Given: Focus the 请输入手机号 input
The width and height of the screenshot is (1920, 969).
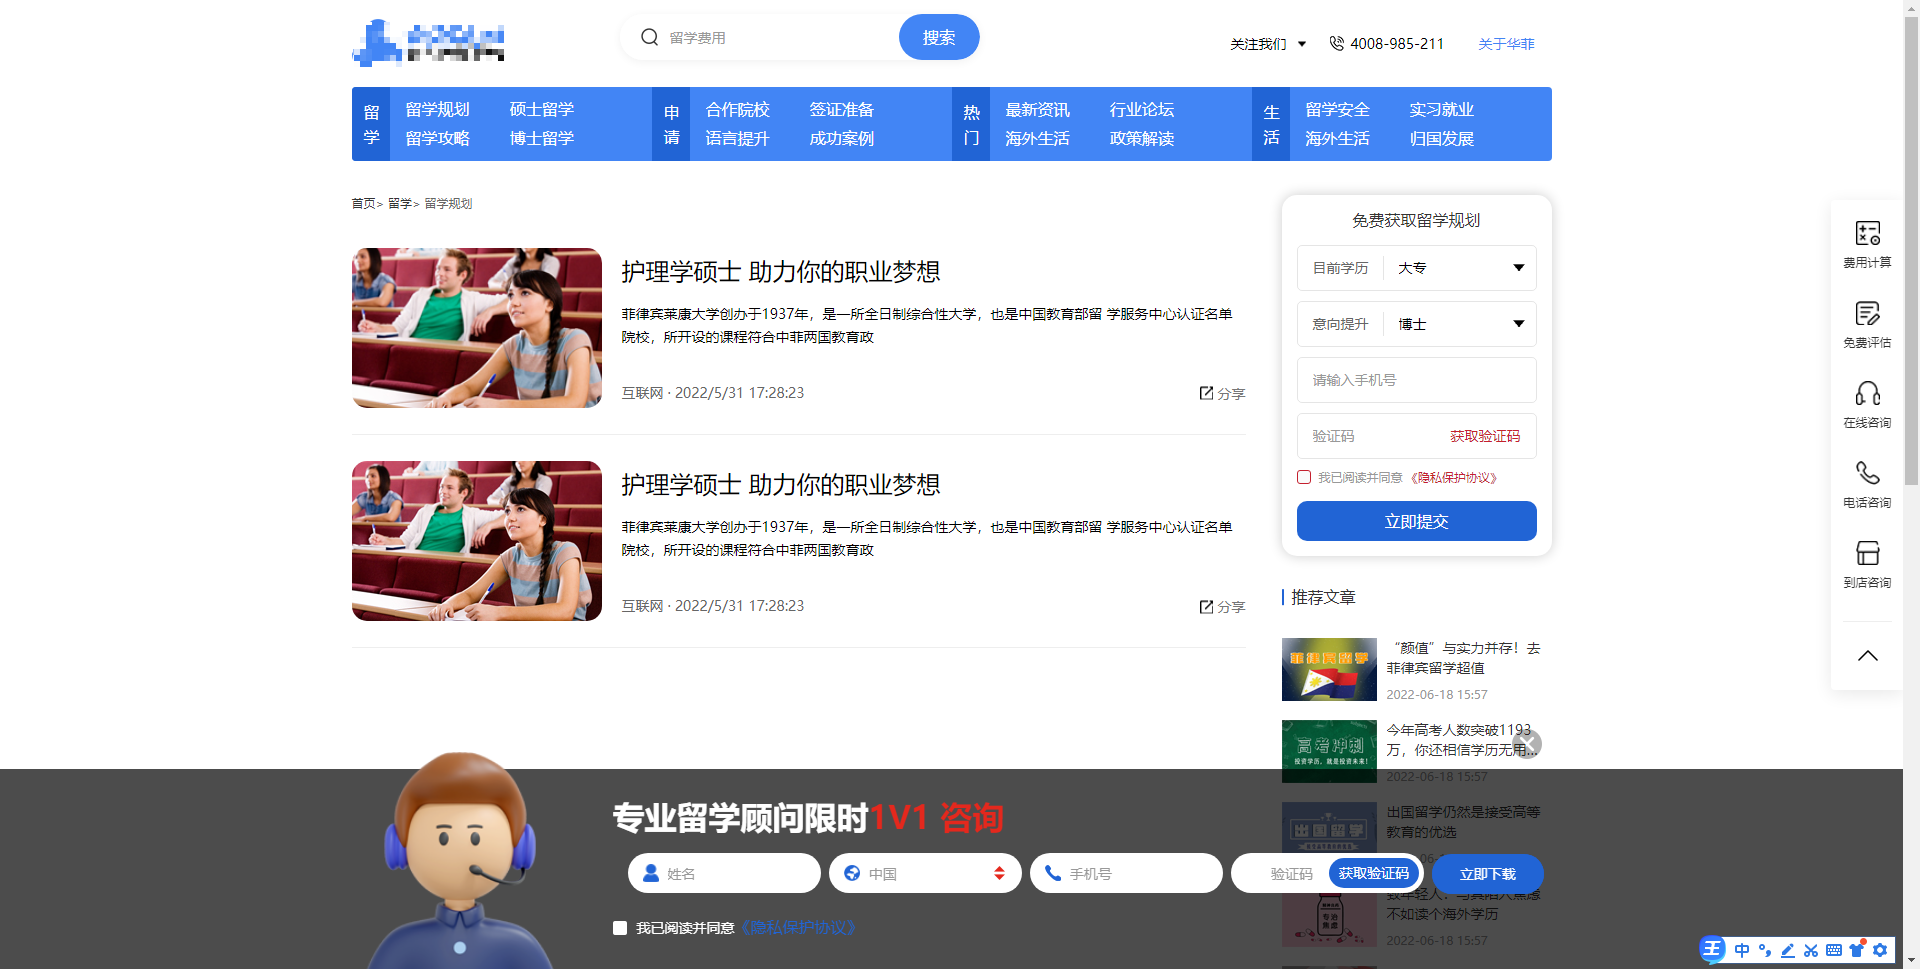Looking at the screenshot, I should [x=1416, y=380].
